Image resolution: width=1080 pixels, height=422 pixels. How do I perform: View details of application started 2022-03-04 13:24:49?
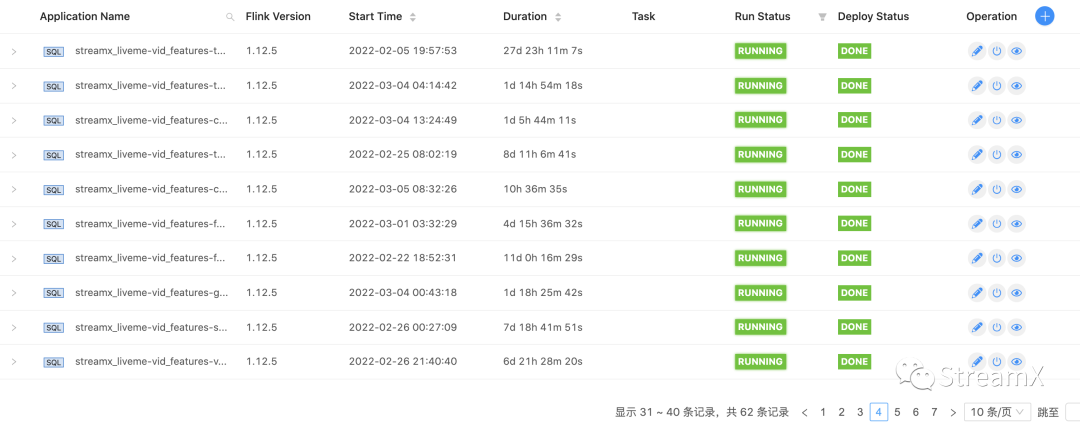pyautogui.click(x=1016, y=120)
